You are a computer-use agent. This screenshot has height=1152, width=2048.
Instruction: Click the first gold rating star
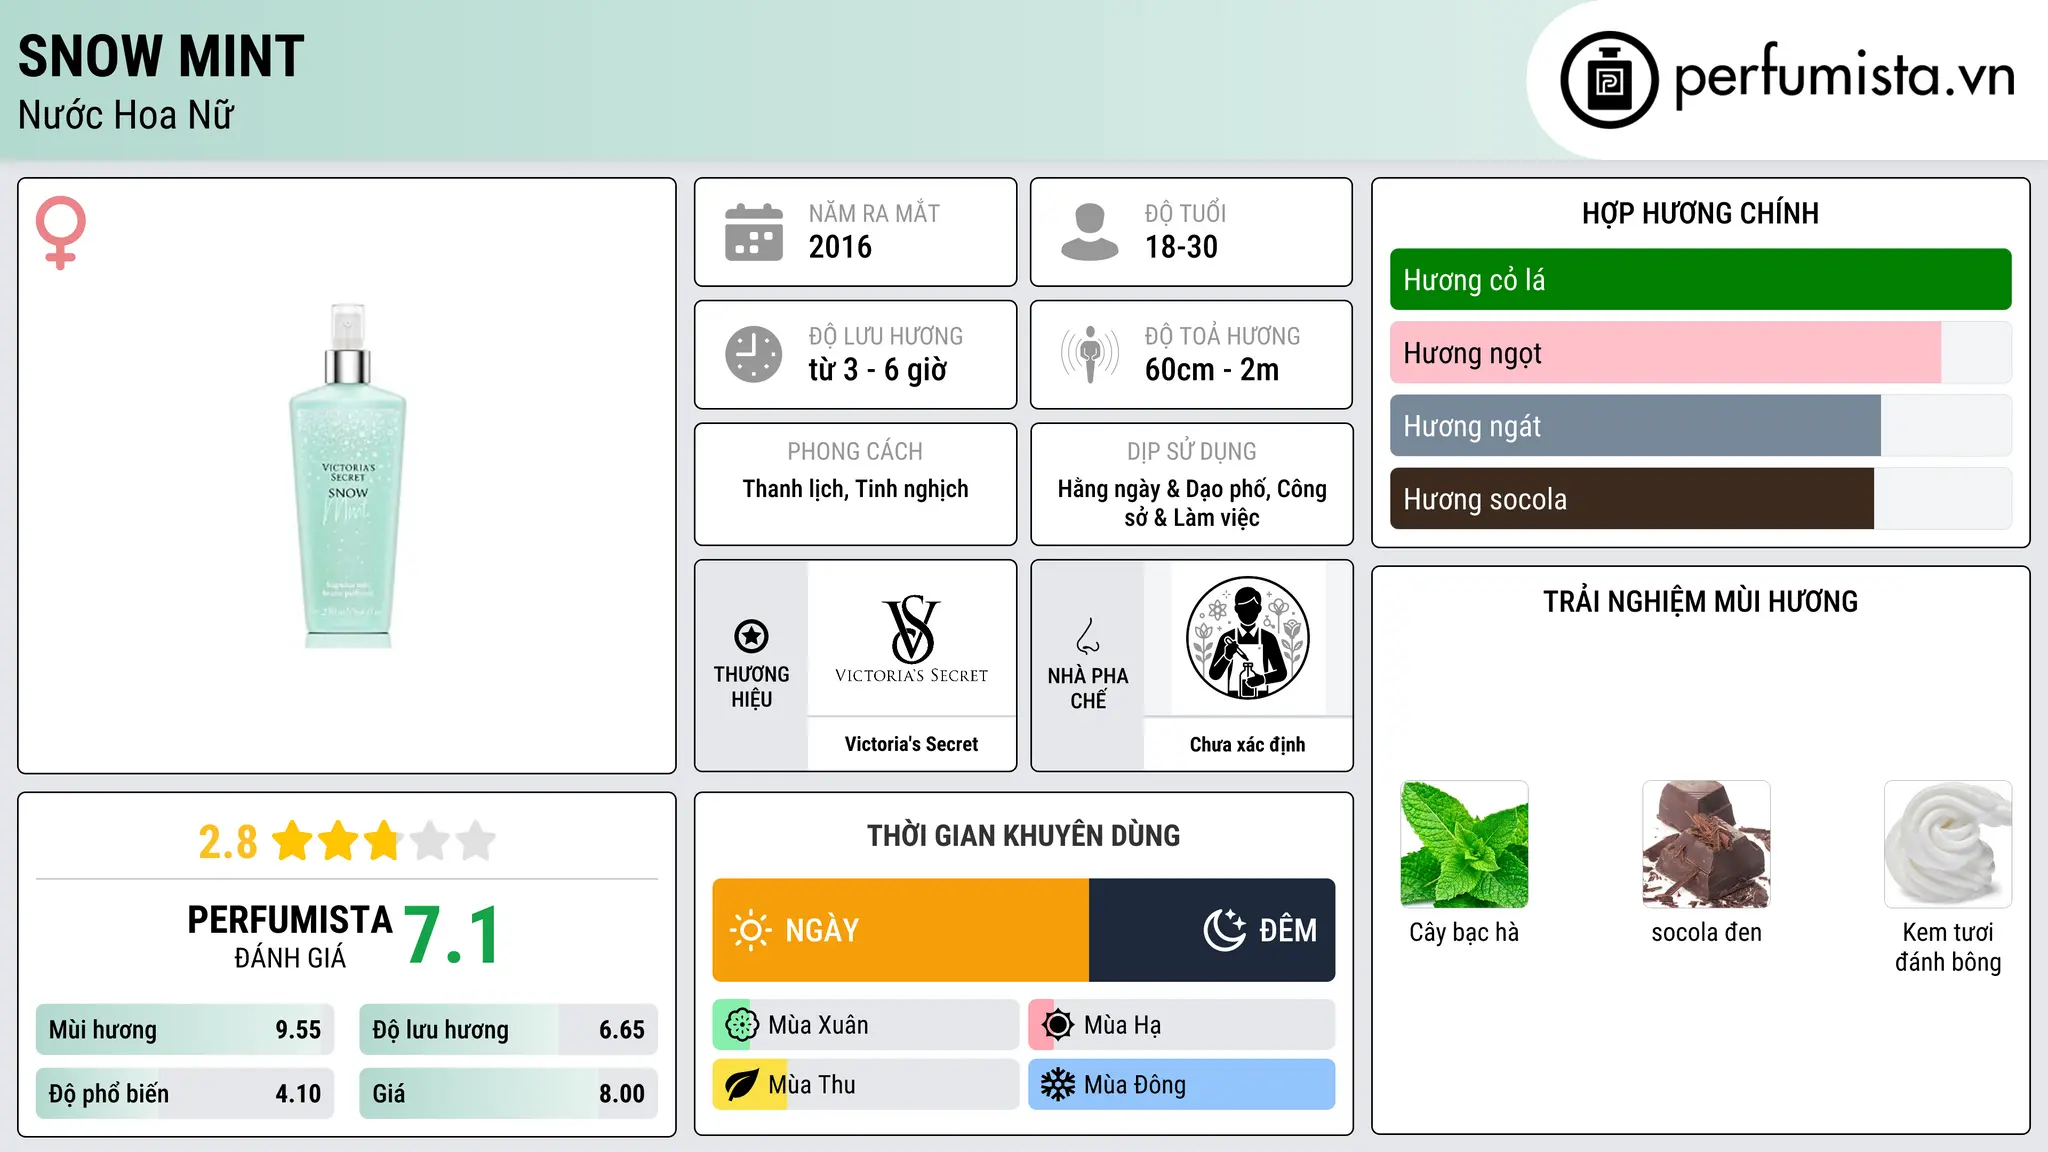coord(293,841)
